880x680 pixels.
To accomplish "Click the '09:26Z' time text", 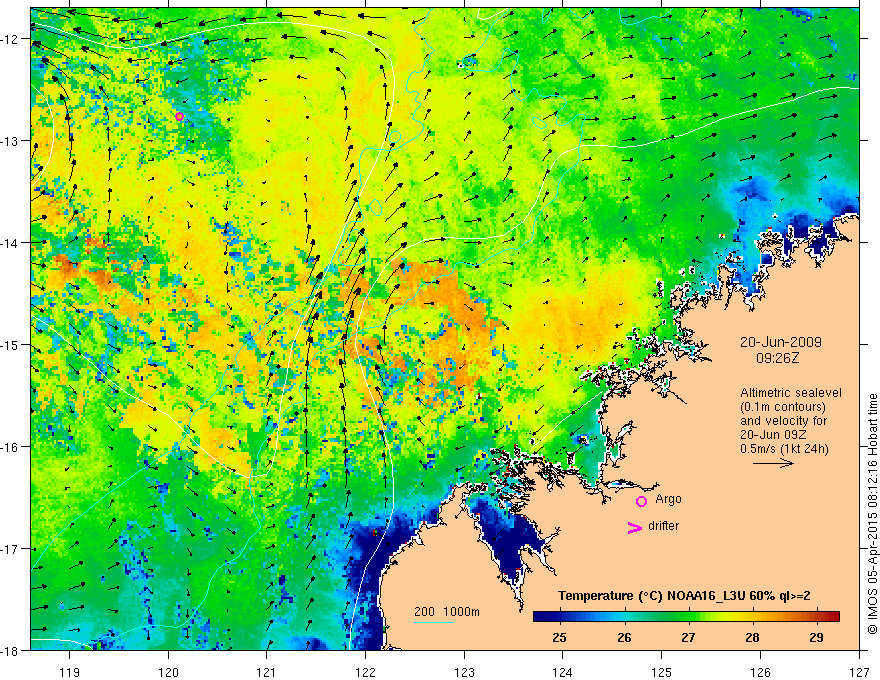I will coord(777,358).
